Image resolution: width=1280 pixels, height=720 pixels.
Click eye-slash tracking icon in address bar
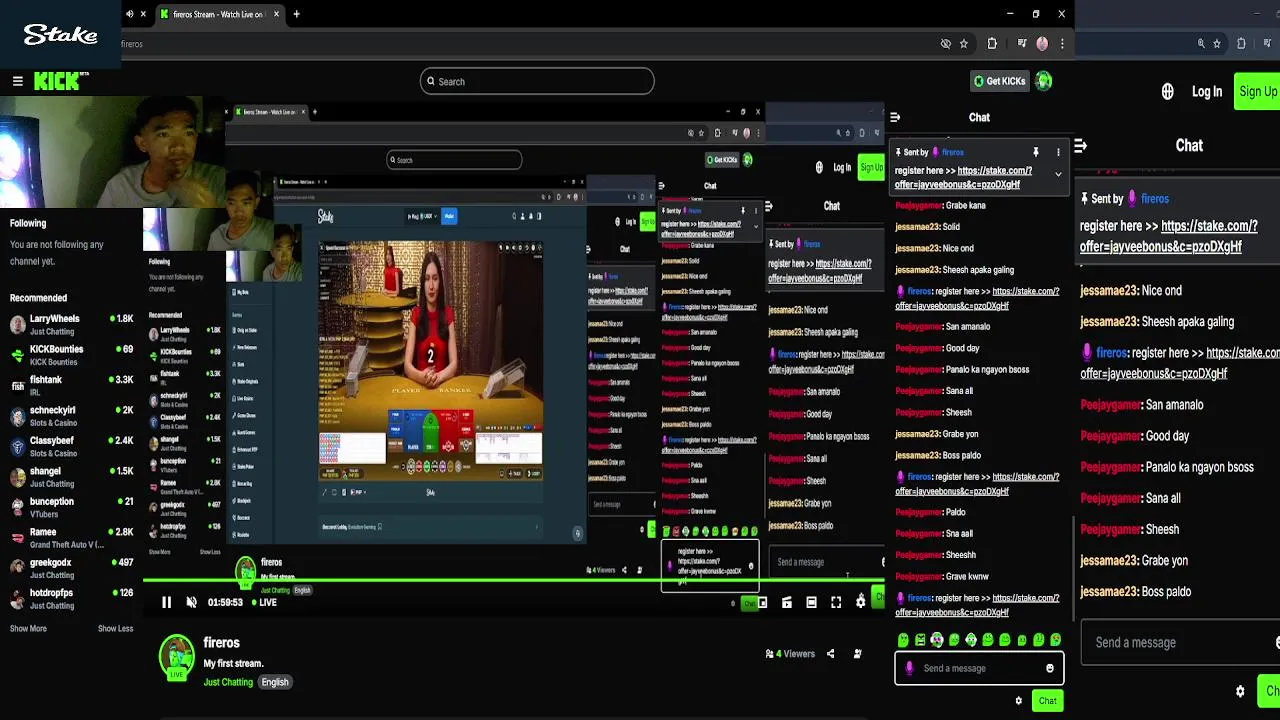pyautogui.click(x=945, y=44)
